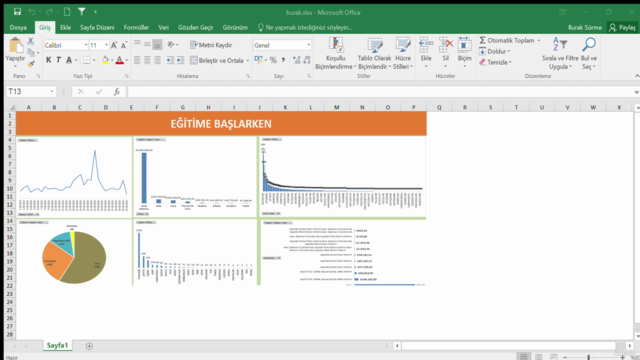Screen dimensions: 640x360
Task: Create a new blank document from the quick access toolbar
Action: [67, 12]
